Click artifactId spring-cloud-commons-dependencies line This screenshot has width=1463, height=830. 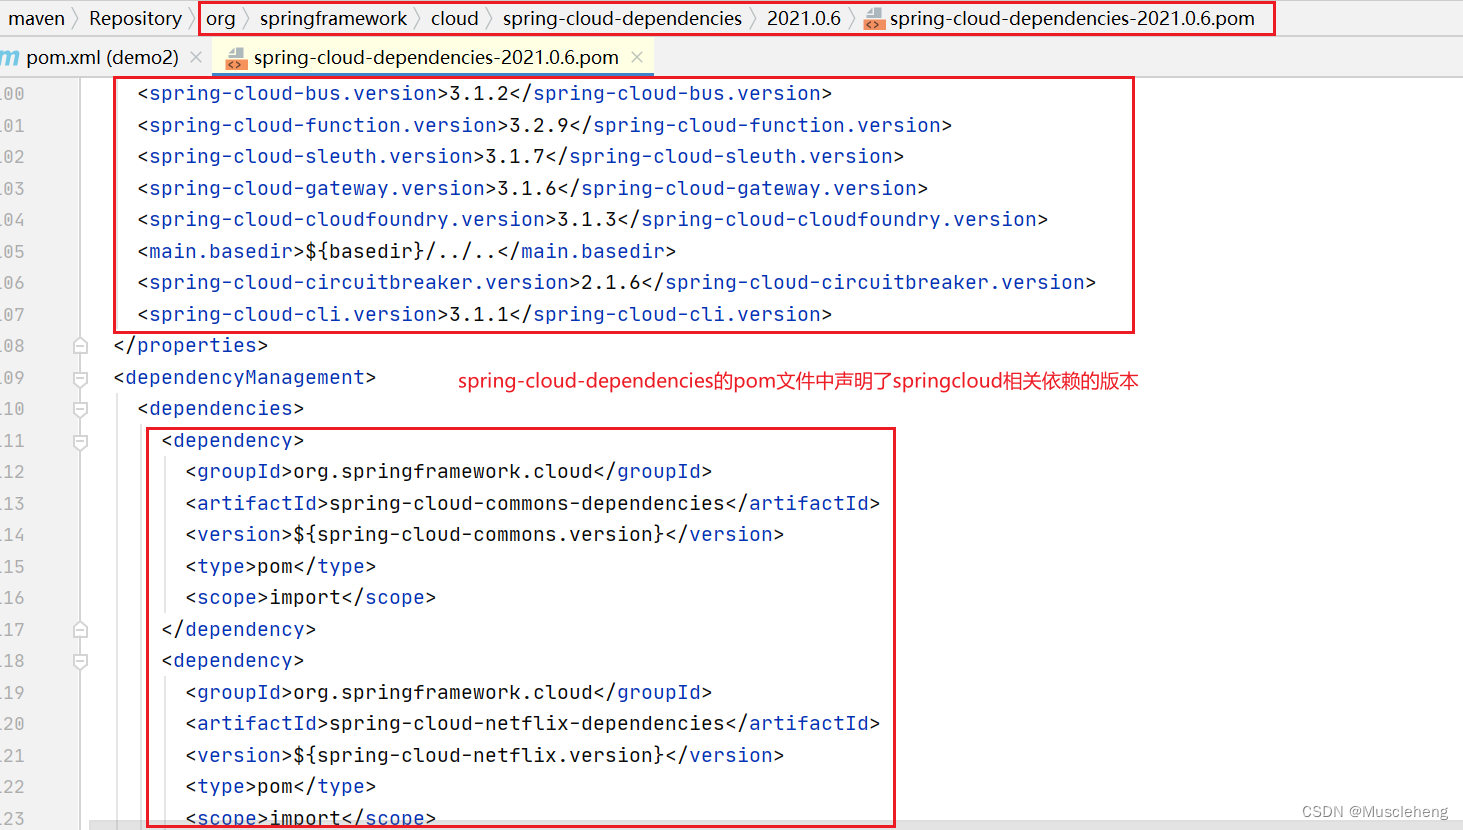click(532, 503)
